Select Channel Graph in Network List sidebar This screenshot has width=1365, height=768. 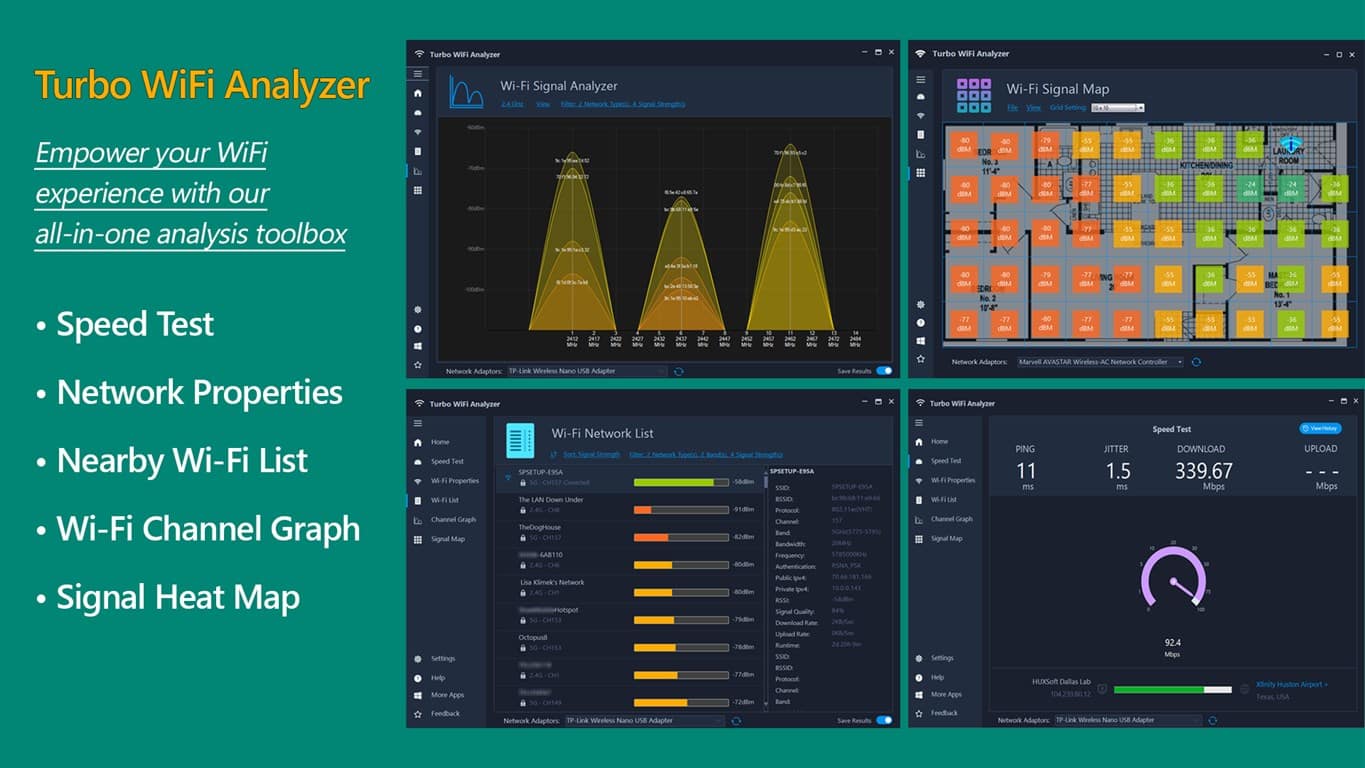453,520
